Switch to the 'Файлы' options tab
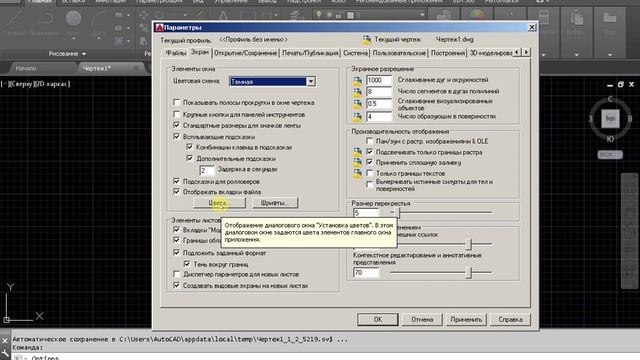Viewport: 640px width, 360px height. (x=176, y=53)
